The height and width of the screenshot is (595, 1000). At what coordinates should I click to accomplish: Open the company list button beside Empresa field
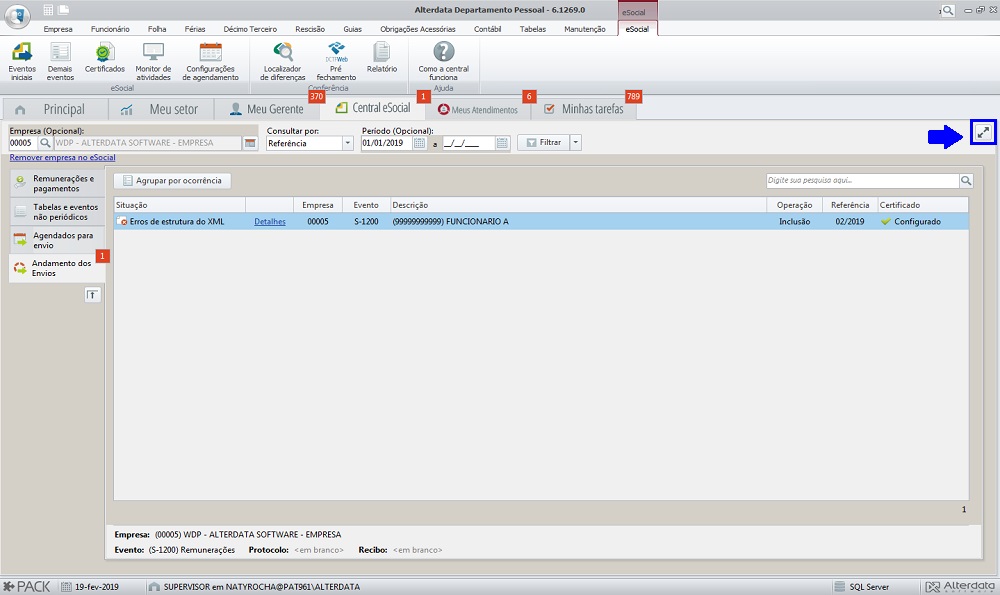click(x=250, y=143)
